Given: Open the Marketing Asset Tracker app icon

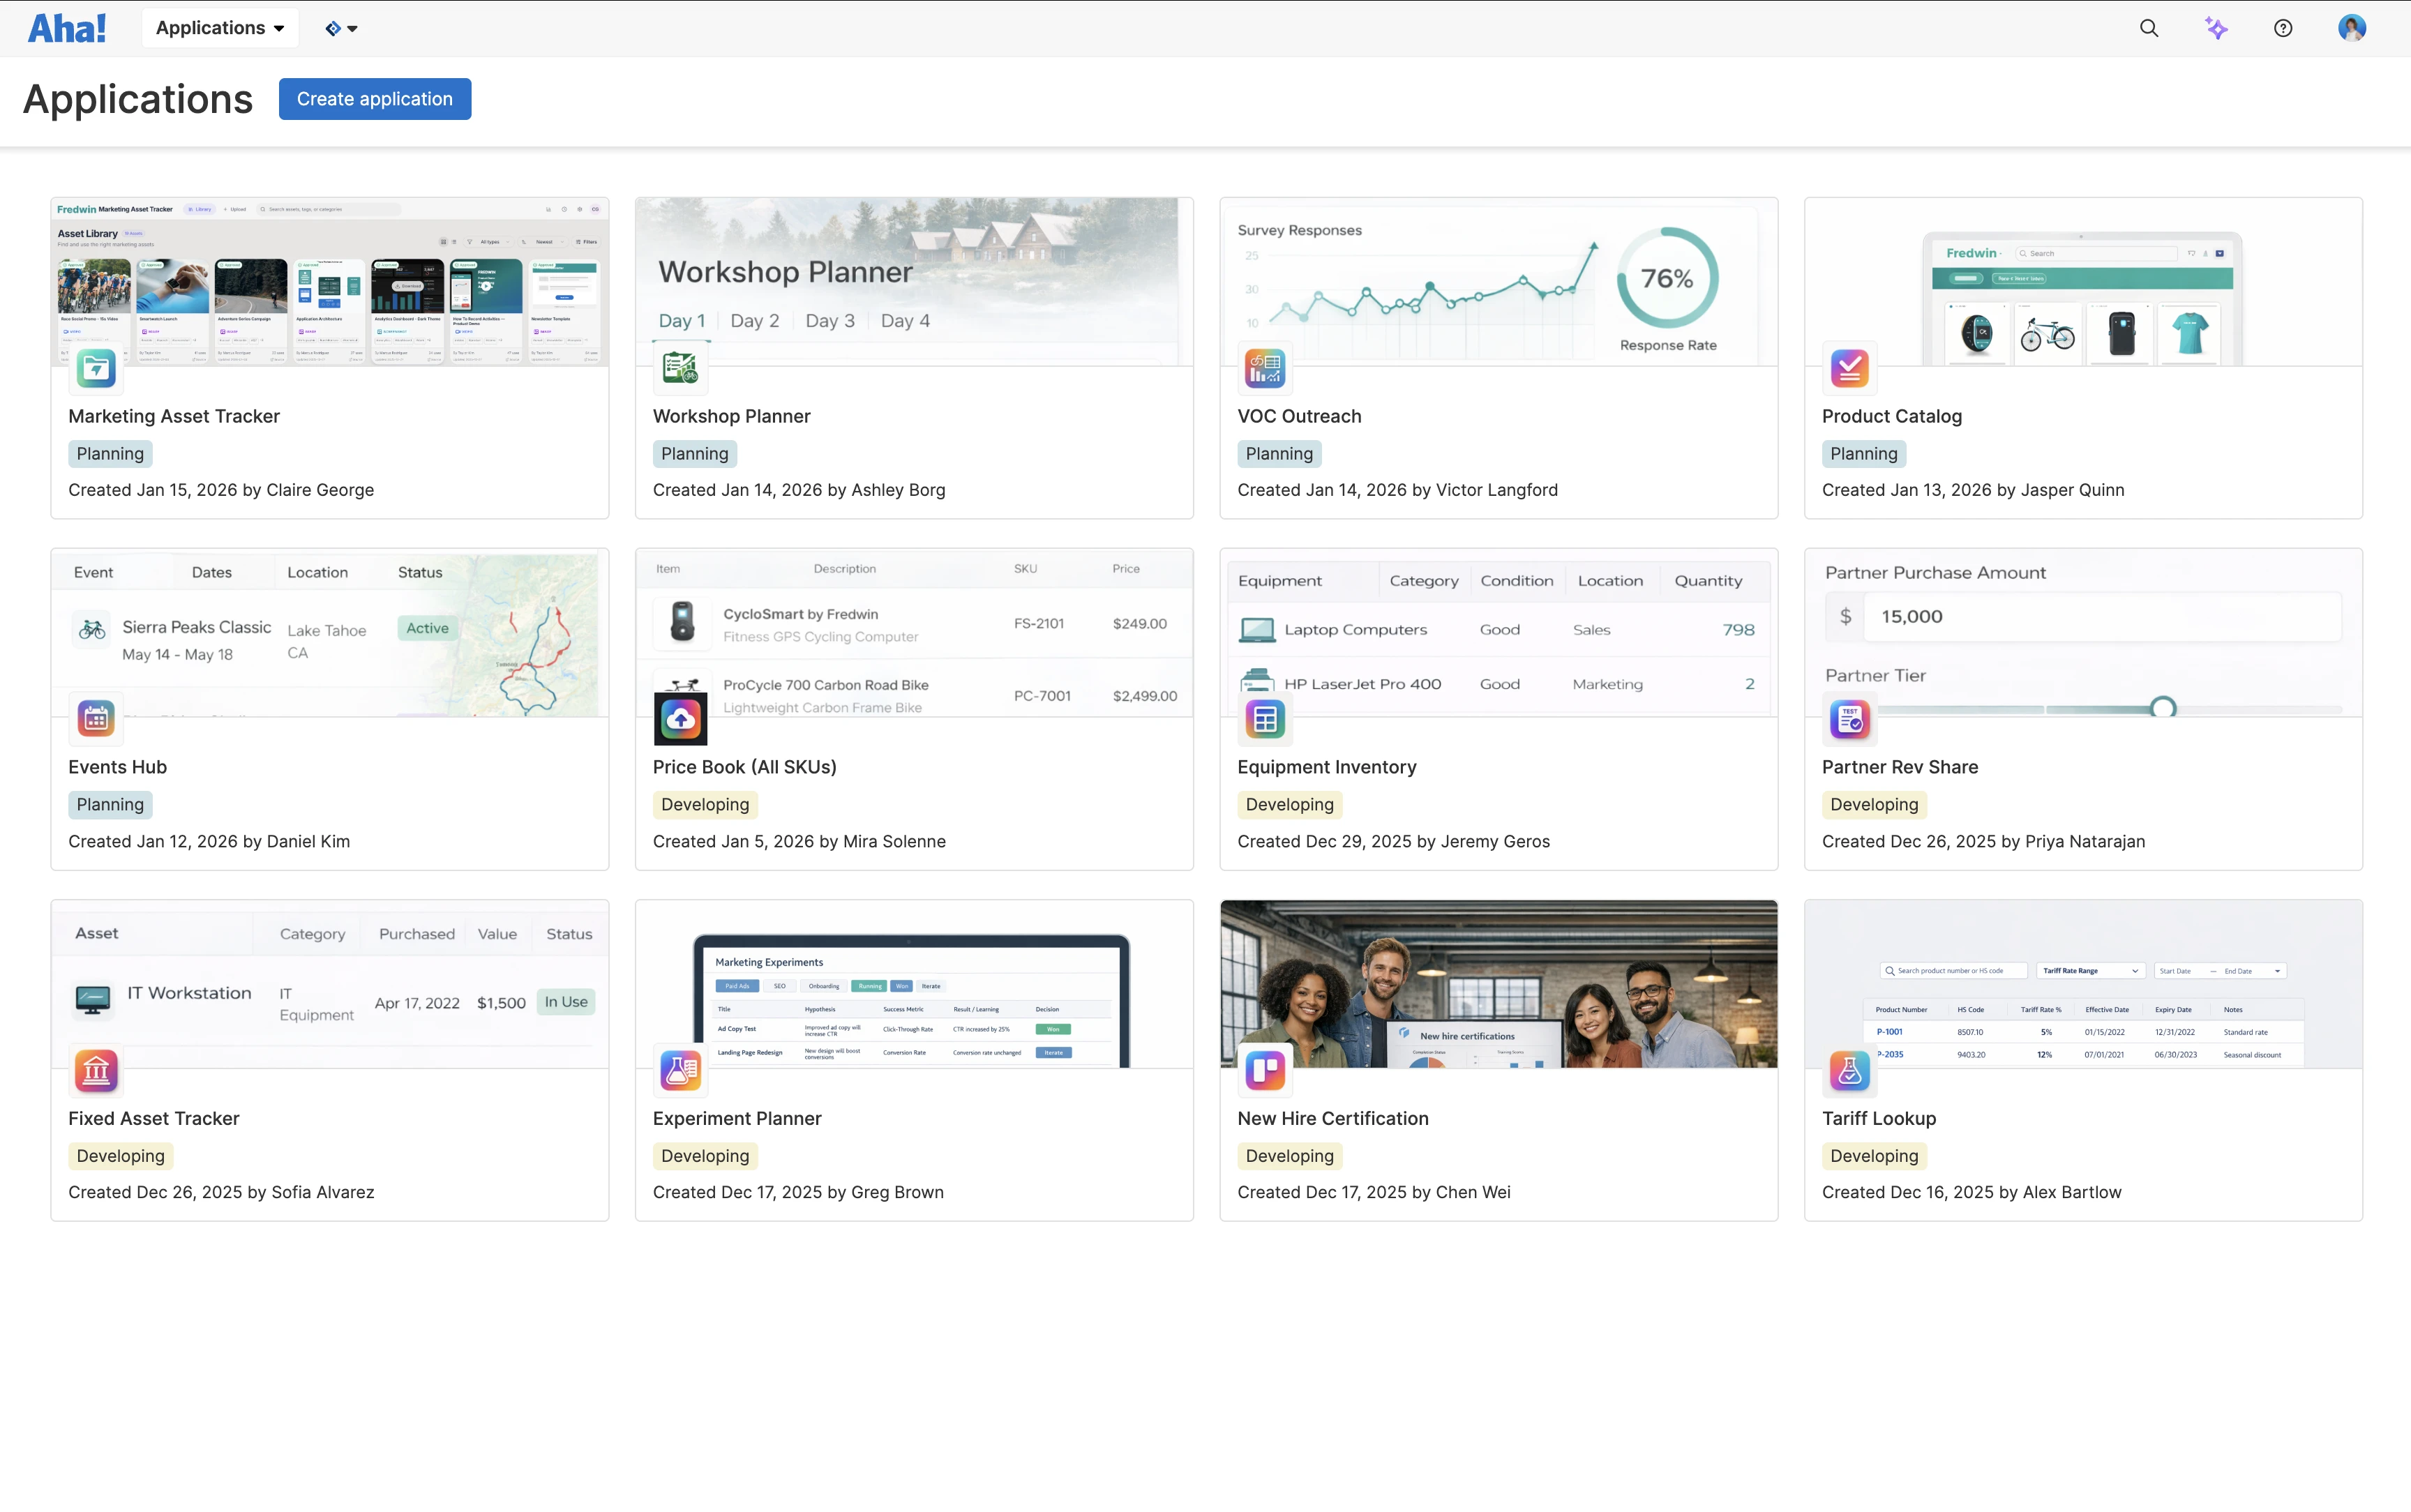Looking at the screenshot, I should click(95, 368).
